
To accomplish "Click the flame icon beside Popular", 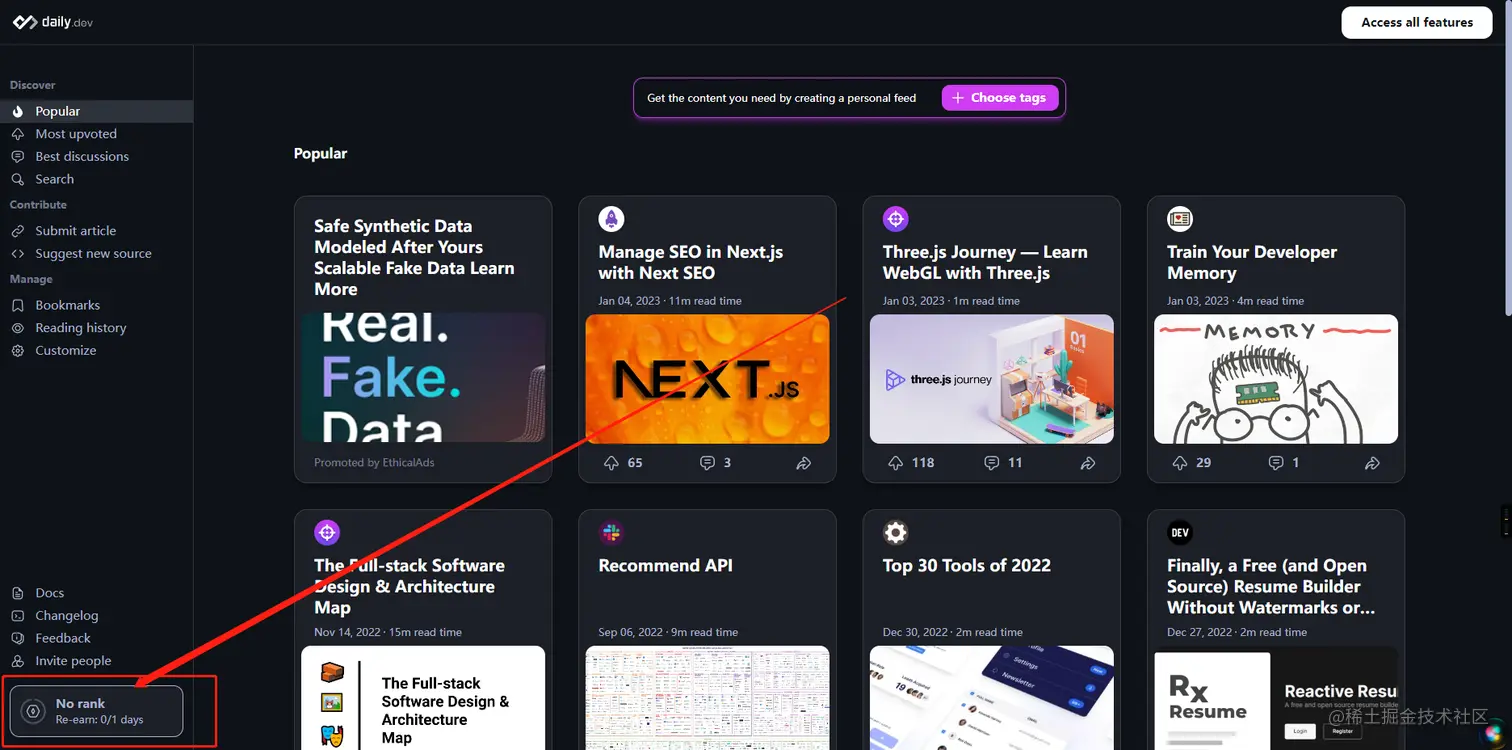I will pos(17,111).
